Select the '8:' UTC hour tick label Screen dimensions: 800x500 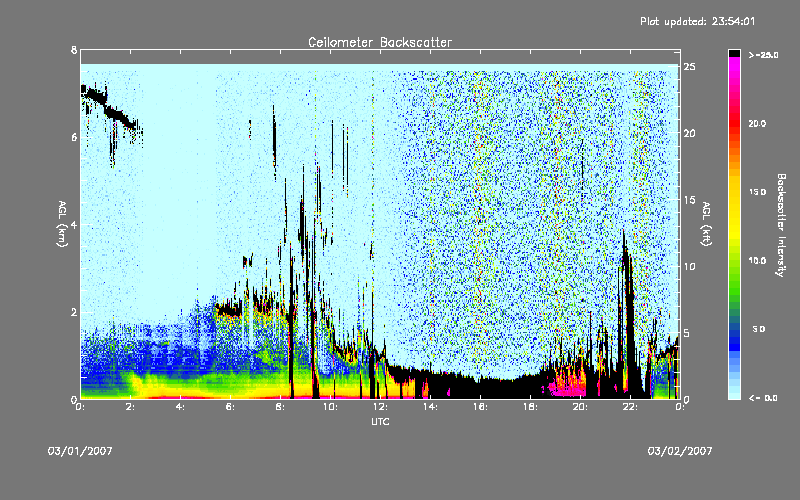(281, 407)
